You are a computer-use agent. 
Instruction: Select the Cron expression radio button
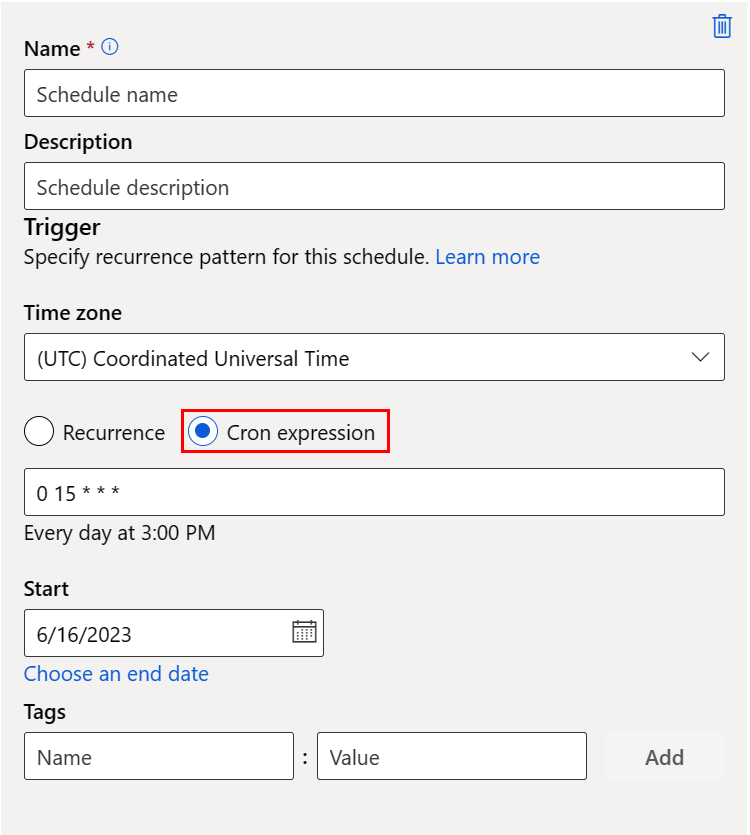pos(203,432)
